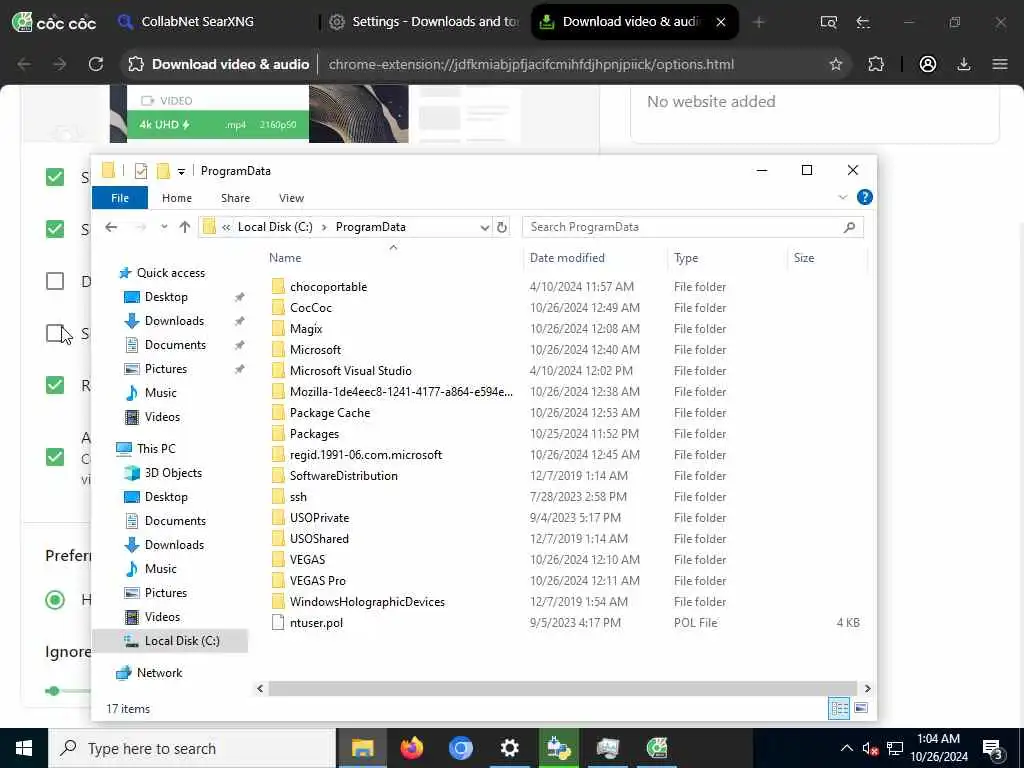Select the ntuser.pol file
The image size is (1024, 768).
[x=316, y=623]
